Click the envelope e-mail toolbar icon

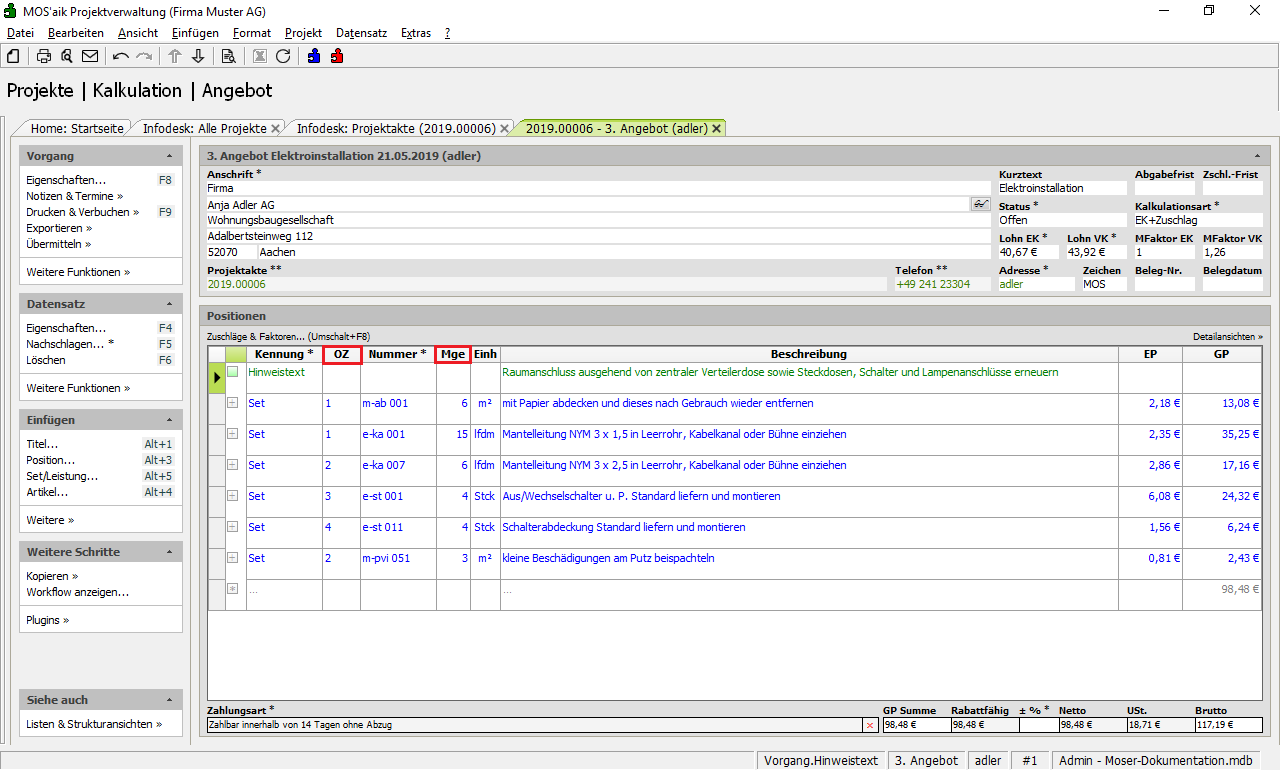tap(90, 56)
